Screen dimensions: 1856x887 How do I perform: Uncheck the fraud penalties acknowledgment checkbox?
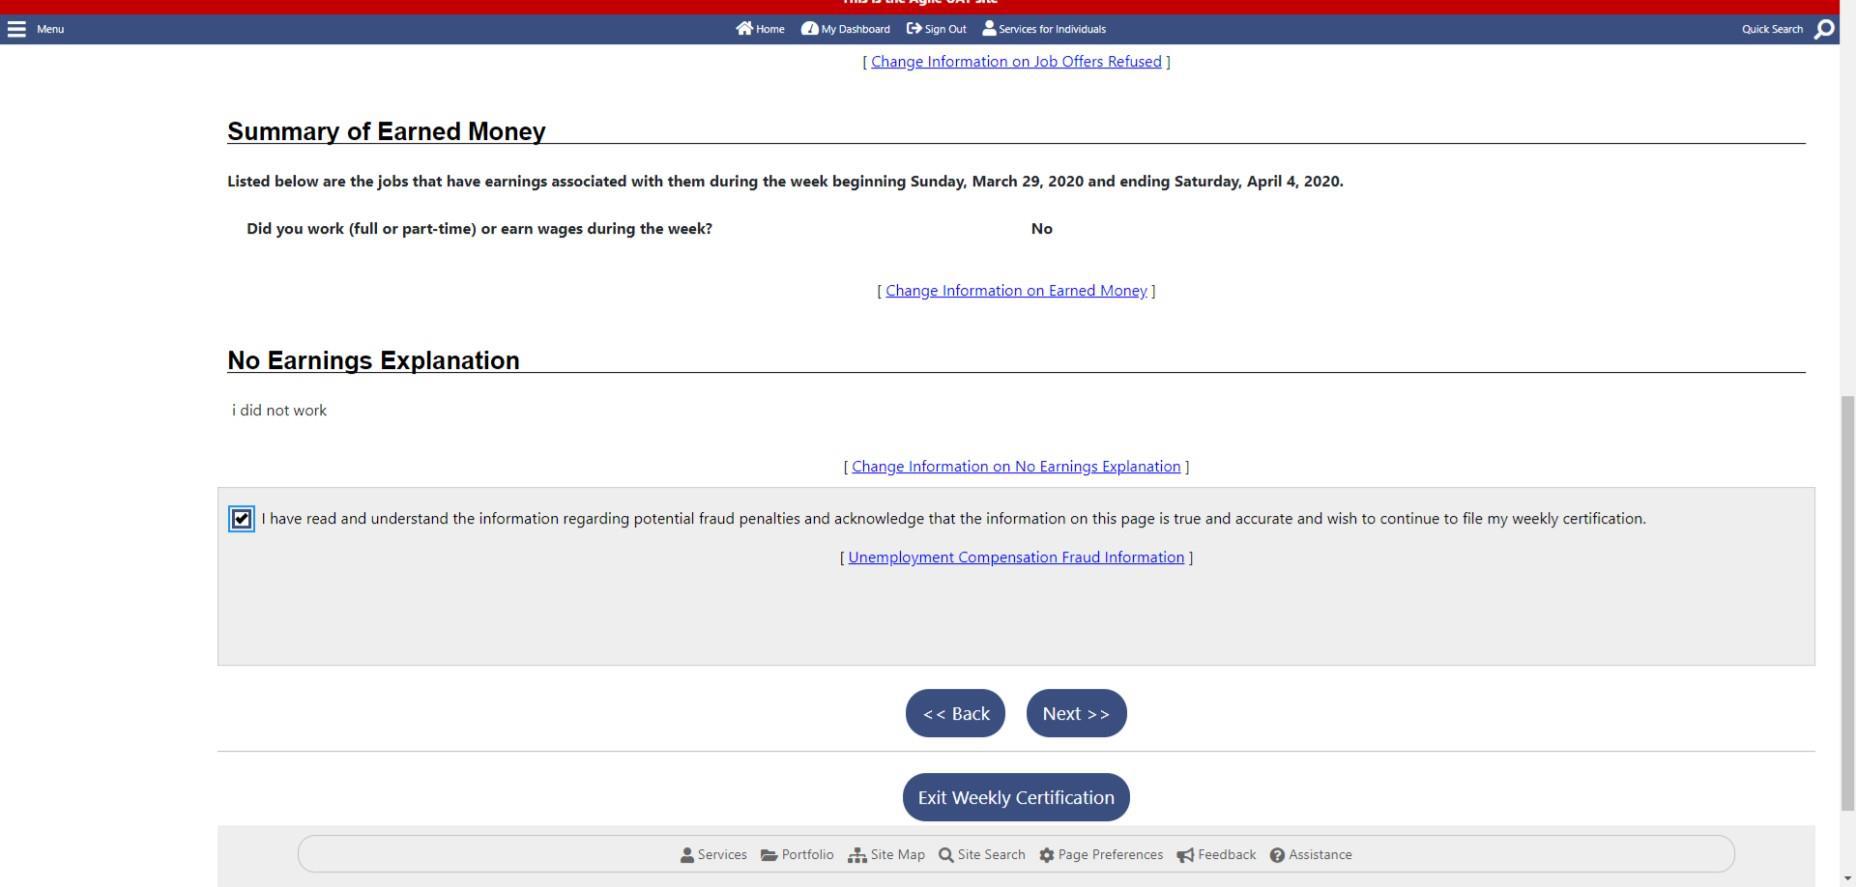[x=241, y=519]
